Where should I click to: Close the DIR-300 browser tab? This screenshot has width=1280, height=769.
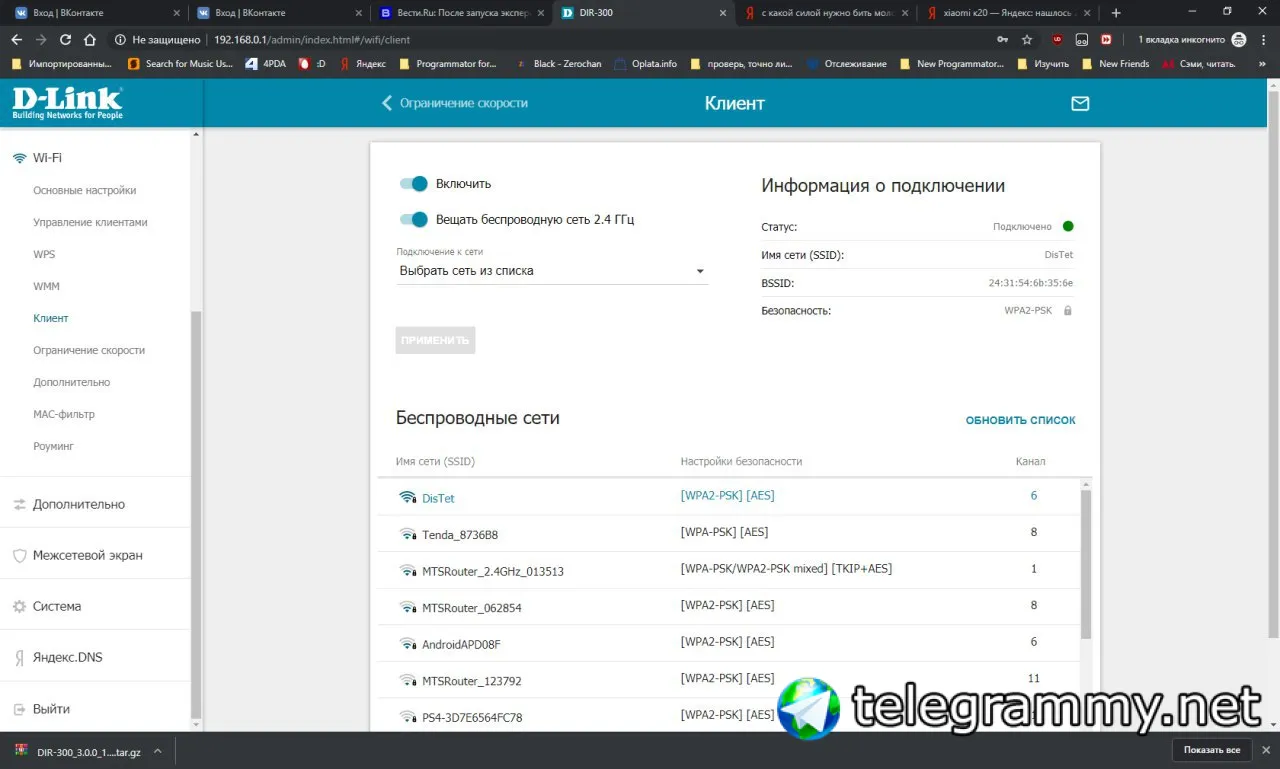click(724, 13)
